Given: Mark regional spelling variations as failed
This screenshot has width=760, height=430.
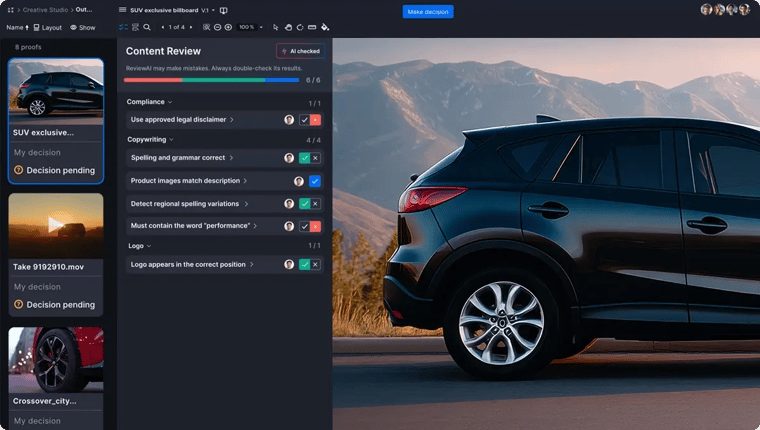Looking at the screenshot, I should (x=316, y=204).
